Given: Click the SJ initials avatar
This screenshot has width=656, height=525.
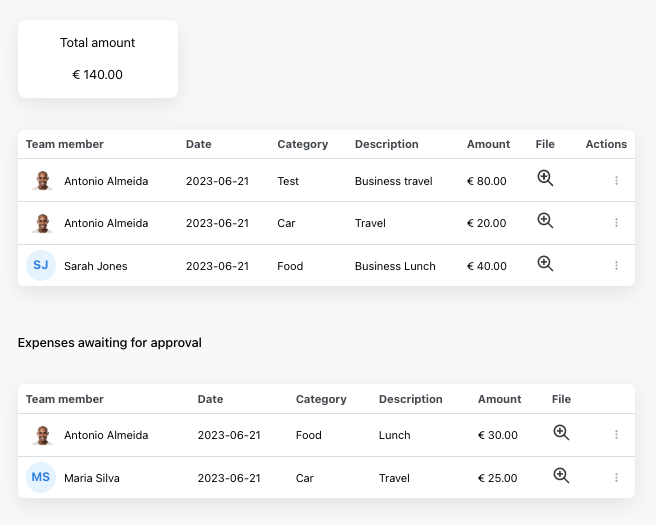Looking at the screenshot, I should [41, 265].
